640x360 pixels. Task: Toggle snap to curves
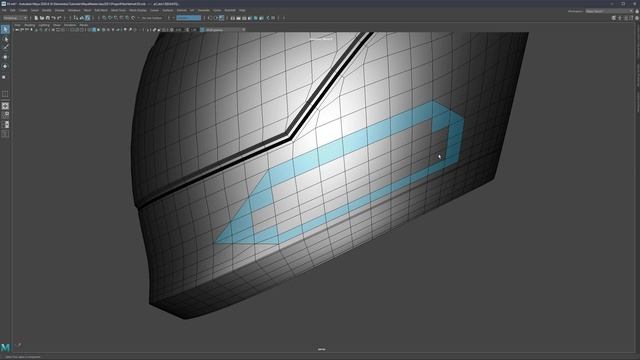coord(110,18)
